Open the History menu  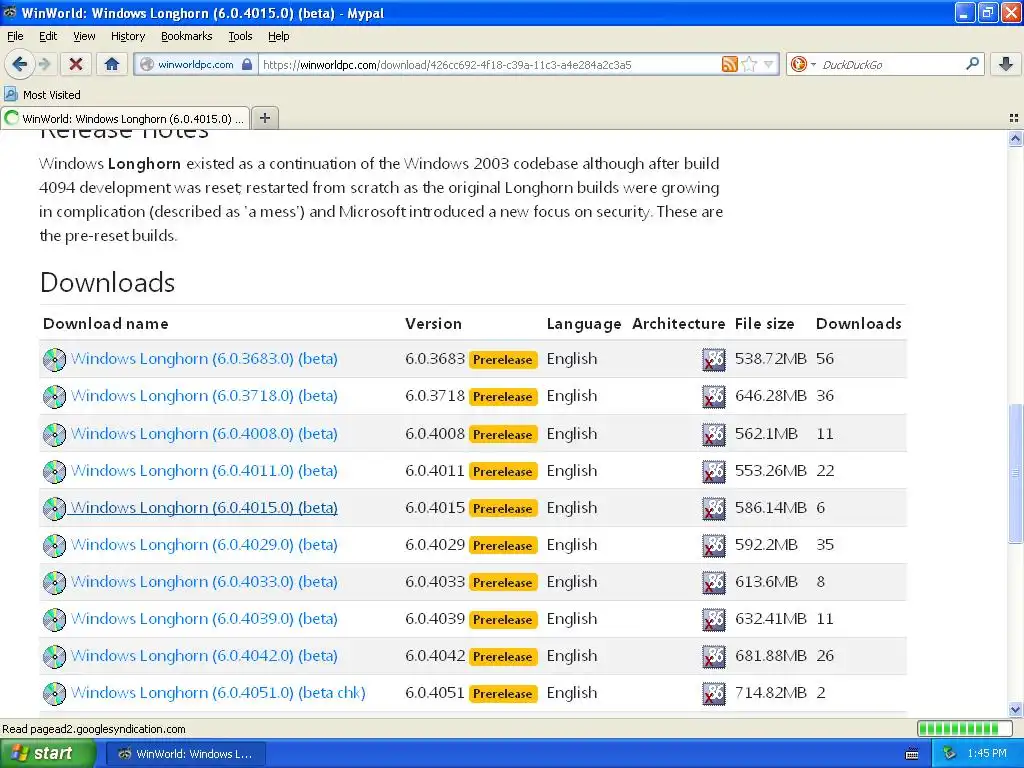pos(127,37)
